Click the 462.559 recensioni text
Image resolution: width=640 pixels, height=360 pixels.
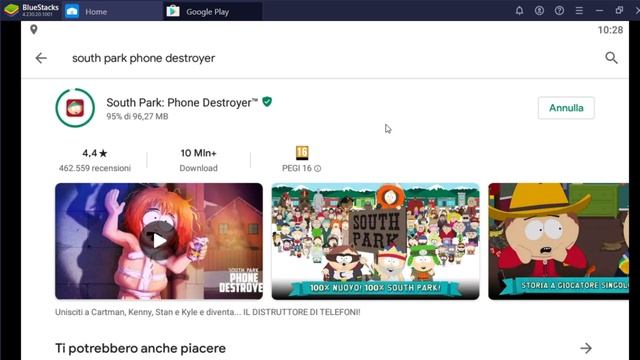click(95, 168)
